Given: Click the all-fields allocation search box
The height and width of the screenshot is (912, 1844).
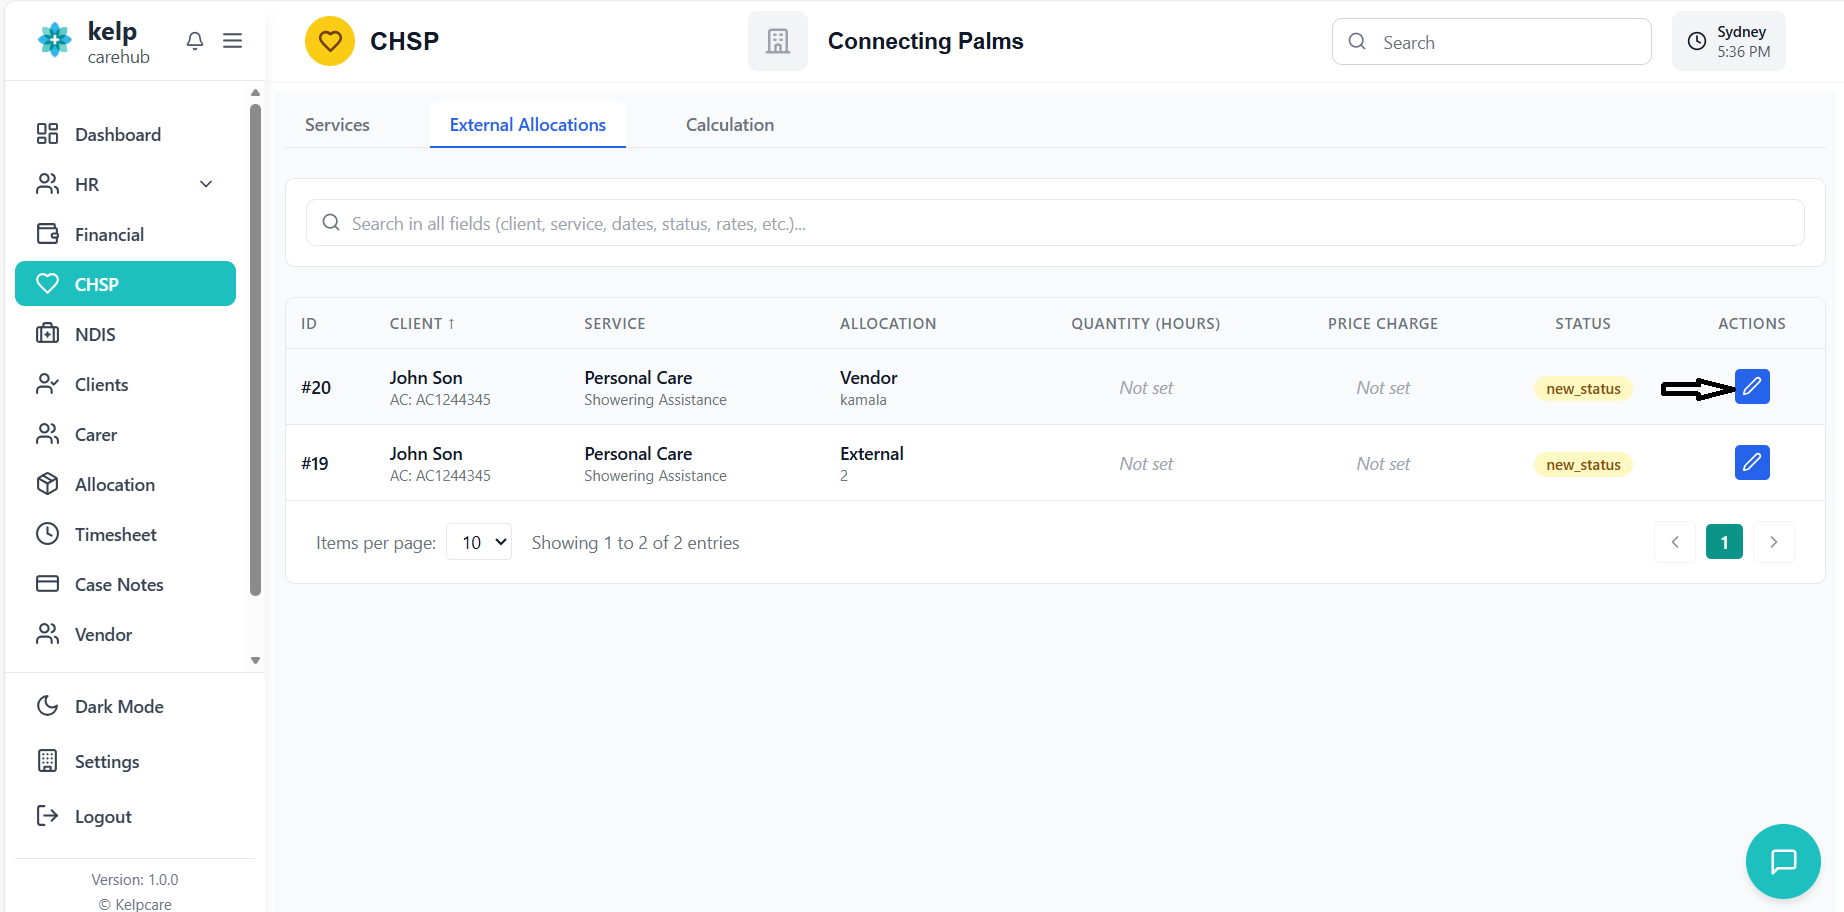Looking at the screenshot, I should coord(1055,223).
